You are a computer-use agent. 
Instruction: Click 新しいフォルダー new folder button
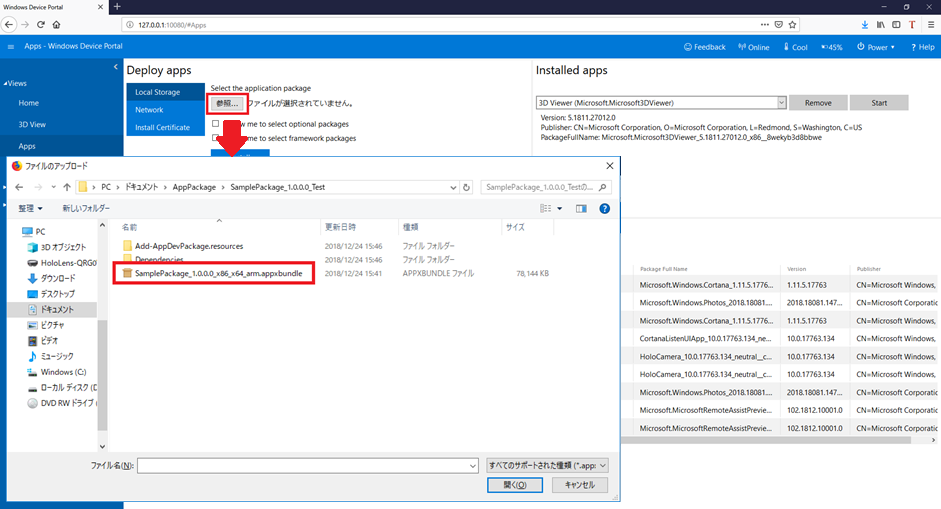[x=86, y=208]
